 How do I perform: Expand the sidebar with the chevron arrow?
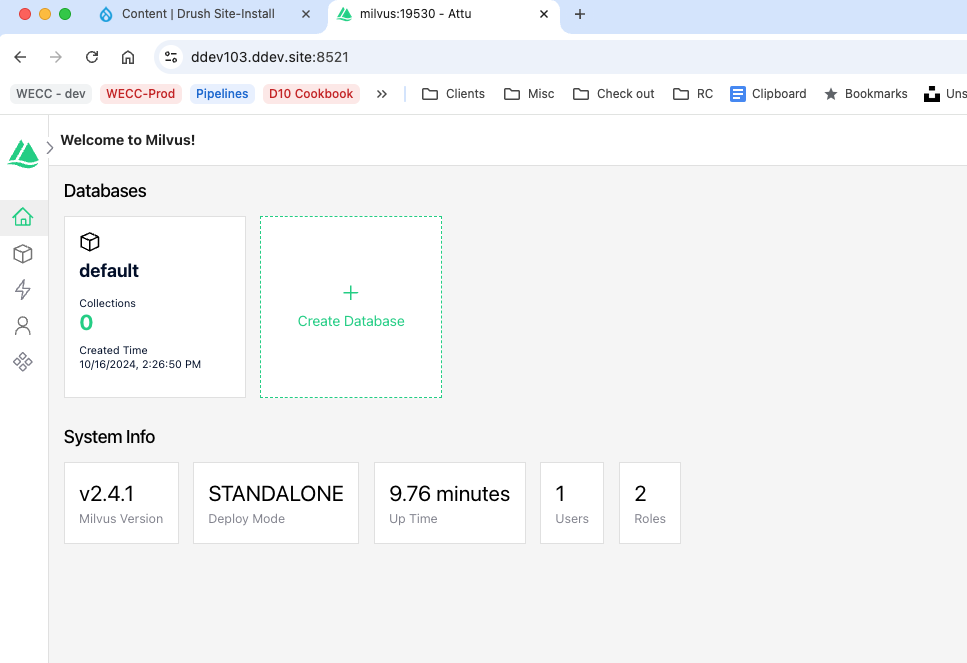tap(50, 147)
